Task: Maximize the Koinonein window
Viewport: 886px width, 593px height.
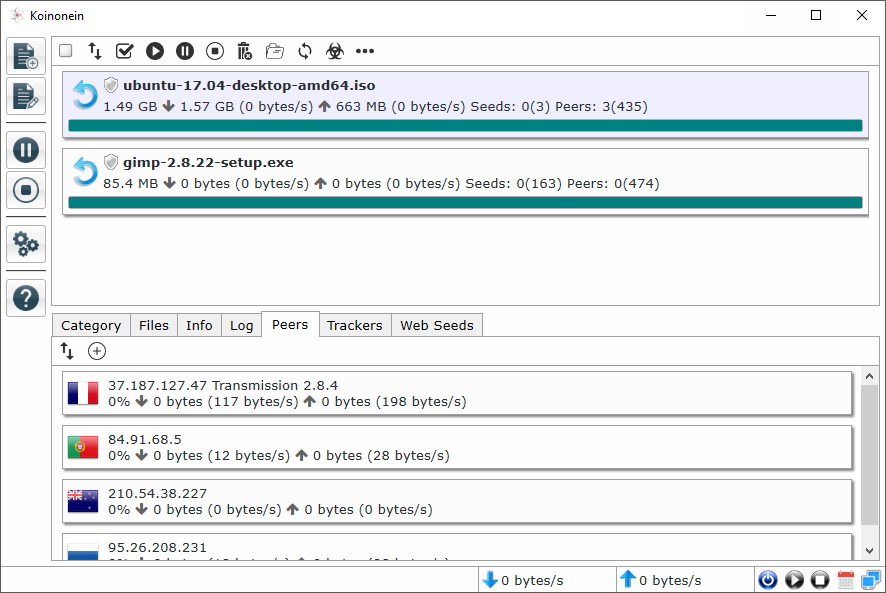Action: (x=816, y=15)
